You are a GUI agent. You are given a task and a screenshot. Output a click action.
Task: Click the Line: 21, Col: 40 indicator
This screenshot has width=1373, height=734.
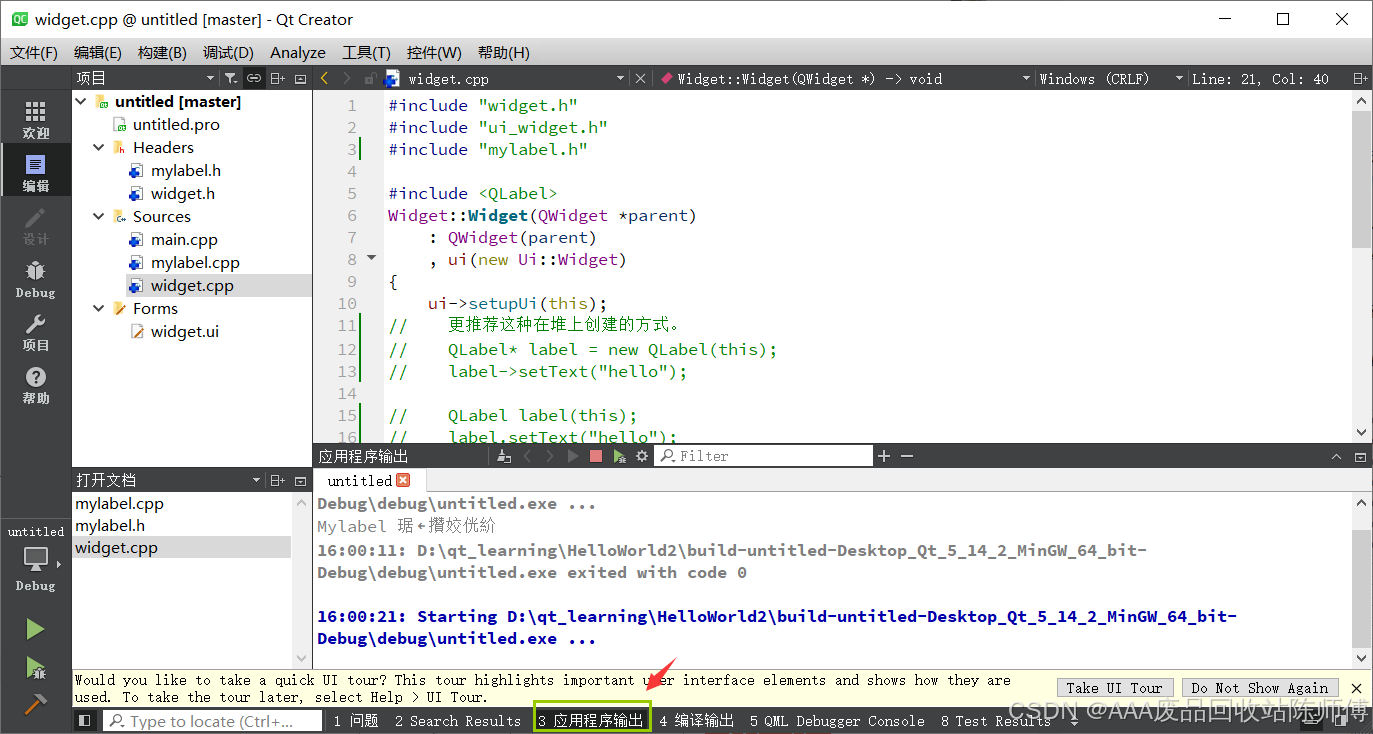(1260, 78)
